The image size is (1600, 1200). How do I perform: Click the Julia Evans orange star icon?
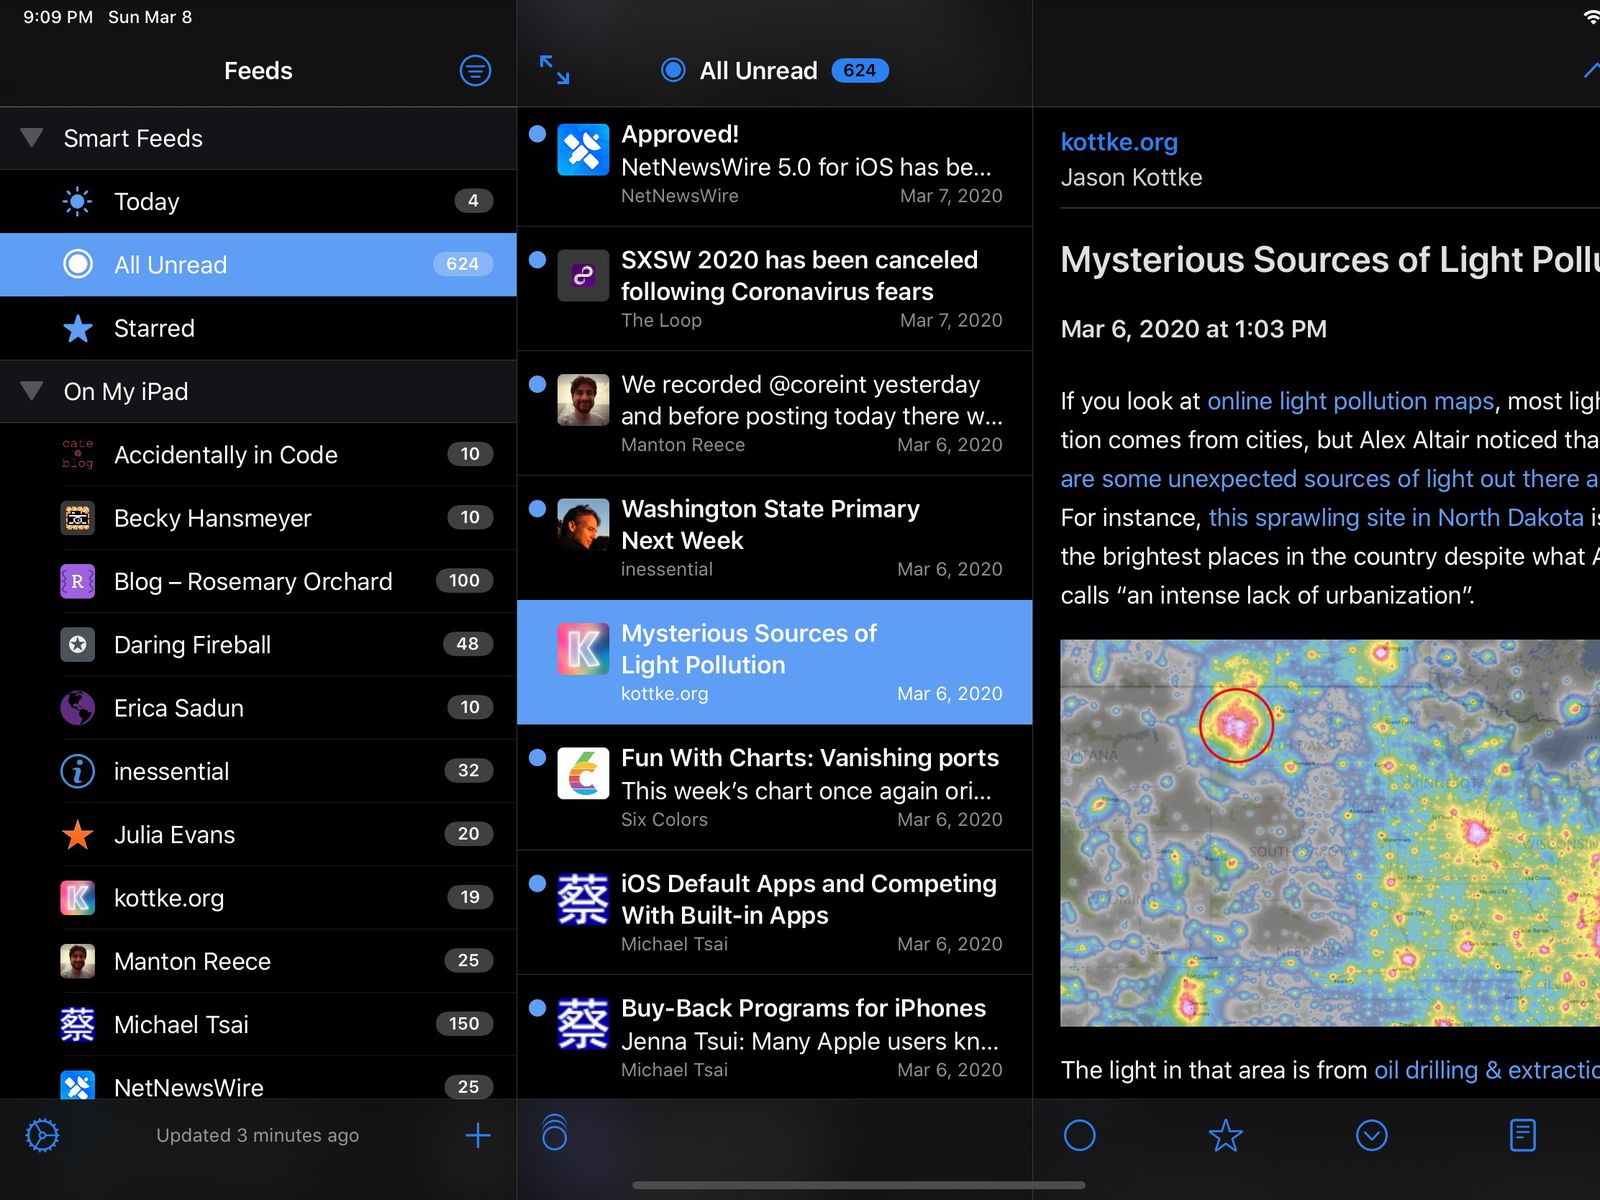tap(78, 834)
